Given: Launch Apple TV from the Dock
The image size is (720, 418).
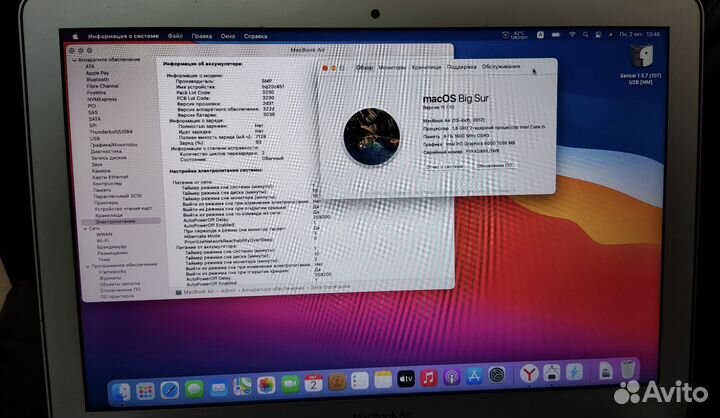Looking at the screenshot, I should 406,379.
